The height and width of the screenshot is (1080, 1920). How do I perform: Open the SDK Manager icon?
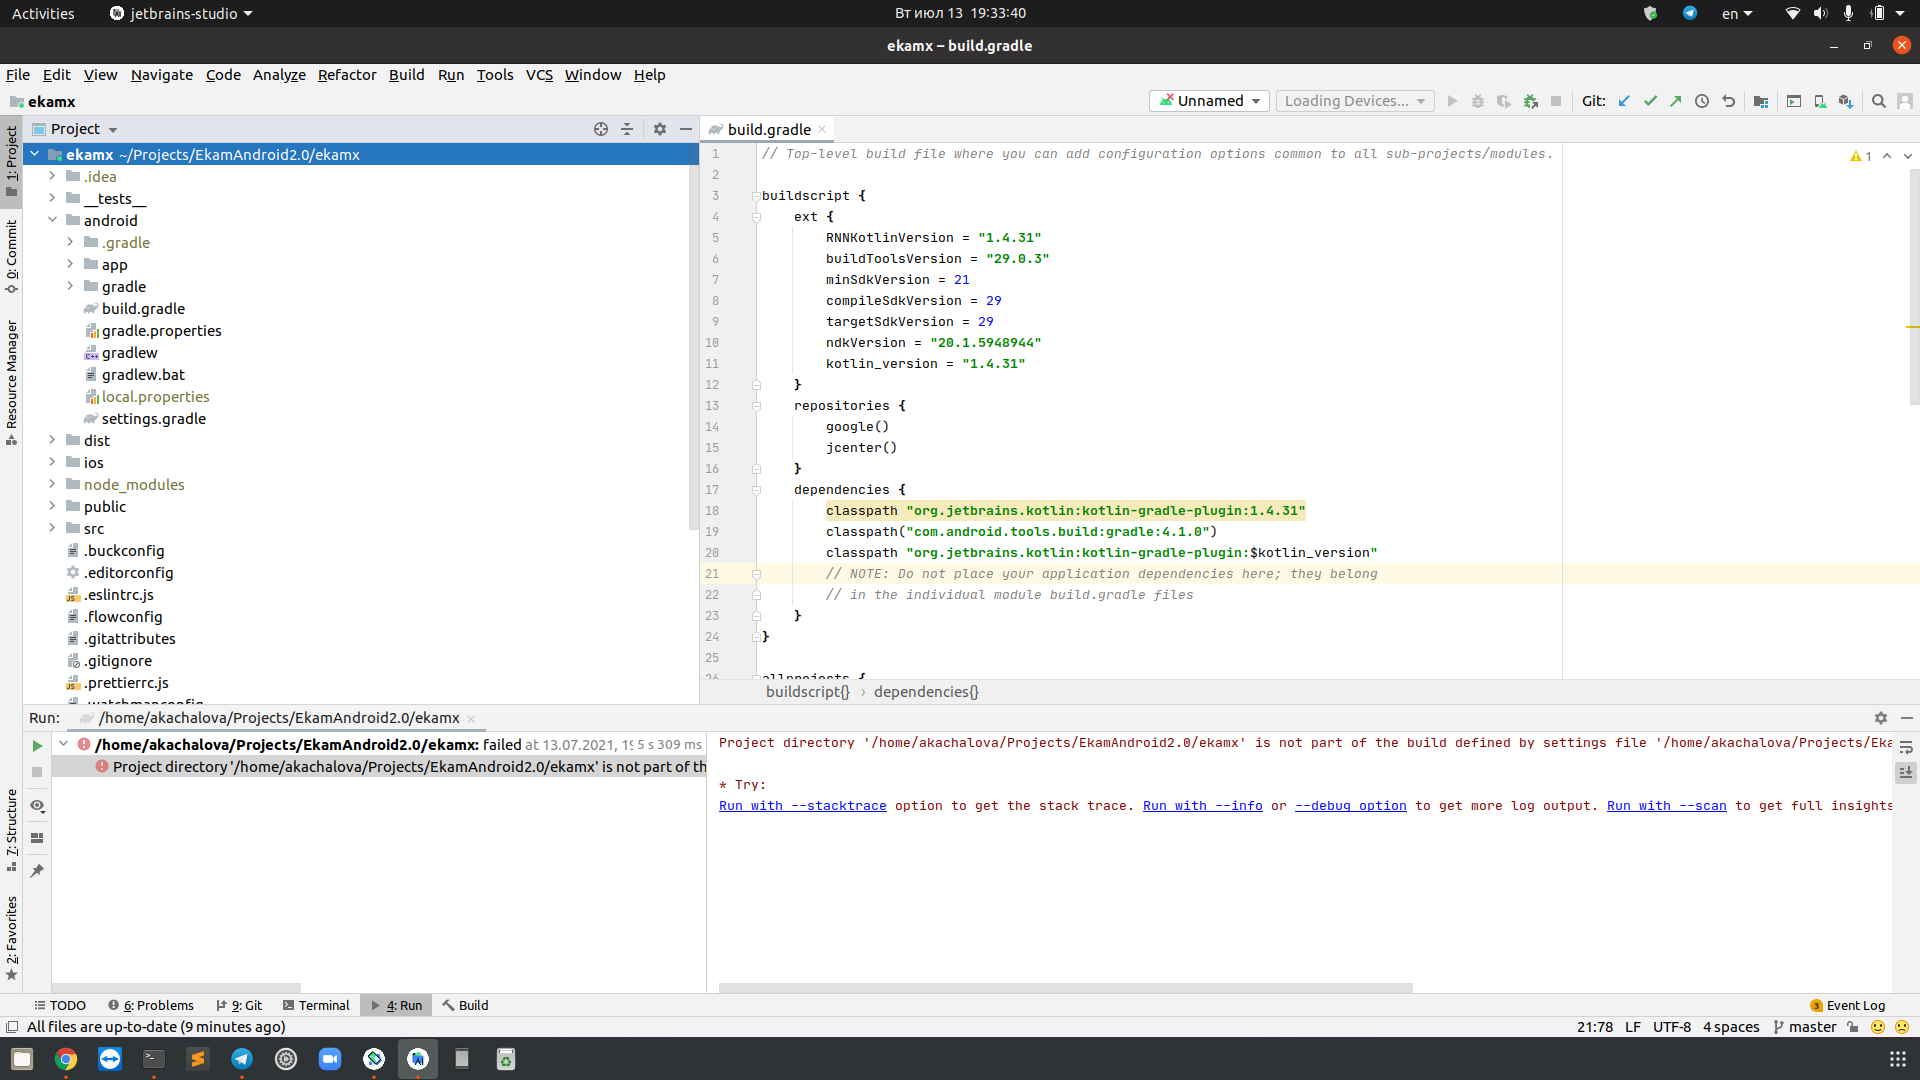1846,101
